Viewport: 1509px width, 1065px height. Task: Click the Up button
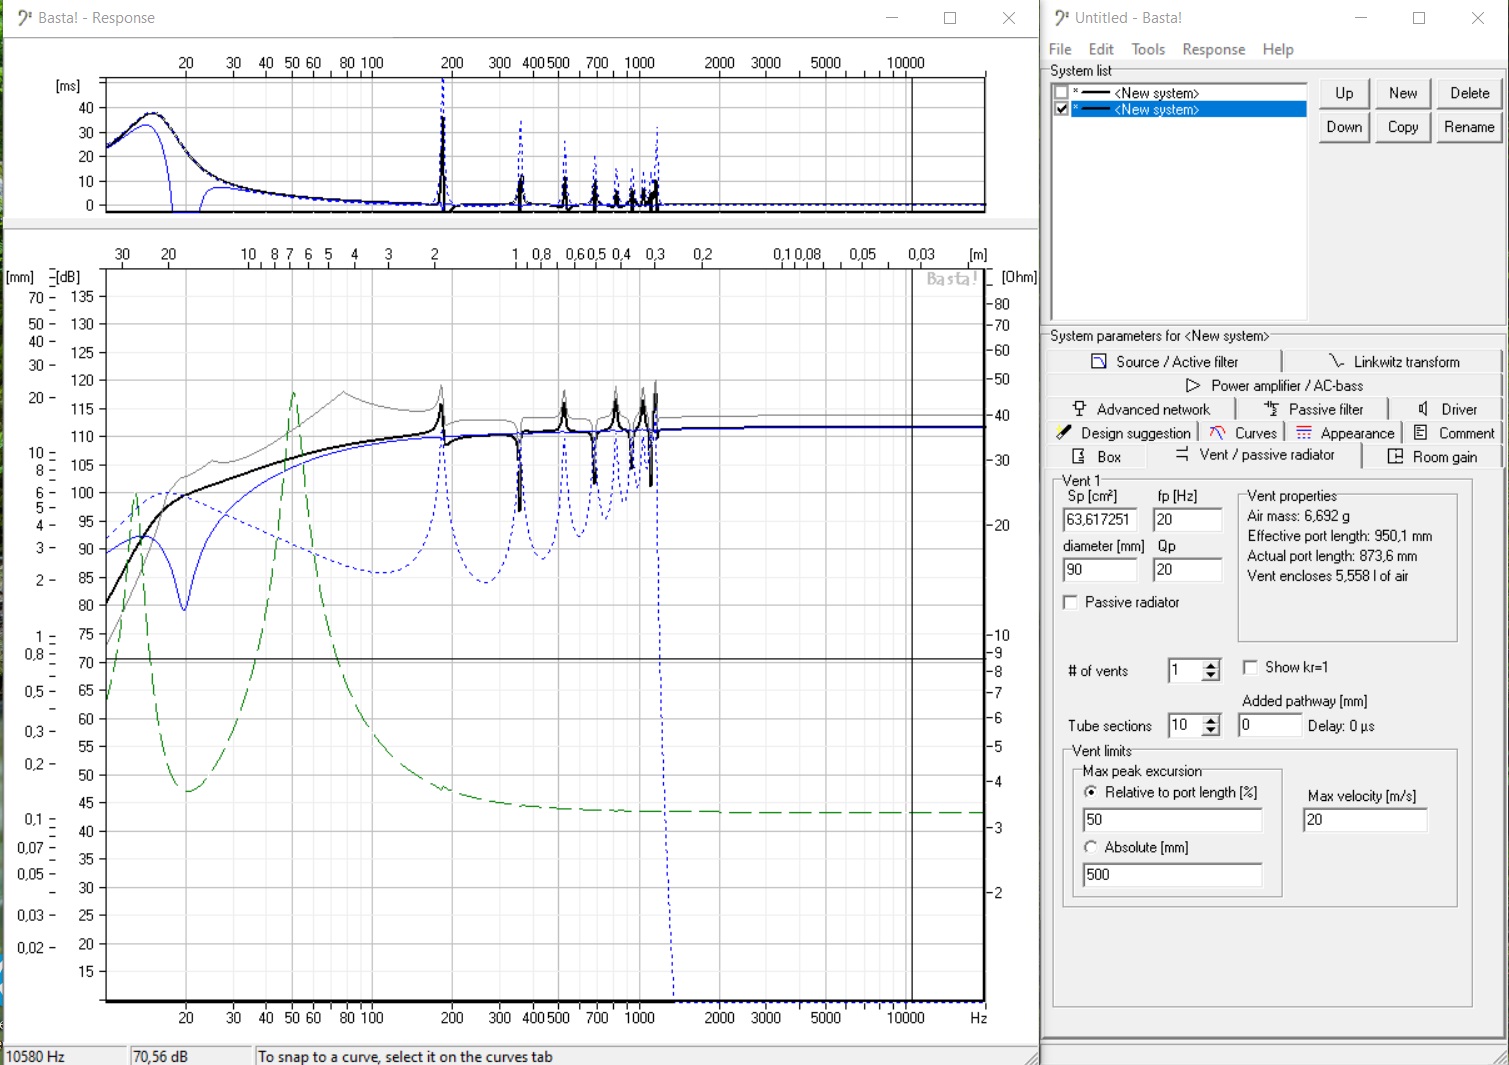click(1344, 93)
